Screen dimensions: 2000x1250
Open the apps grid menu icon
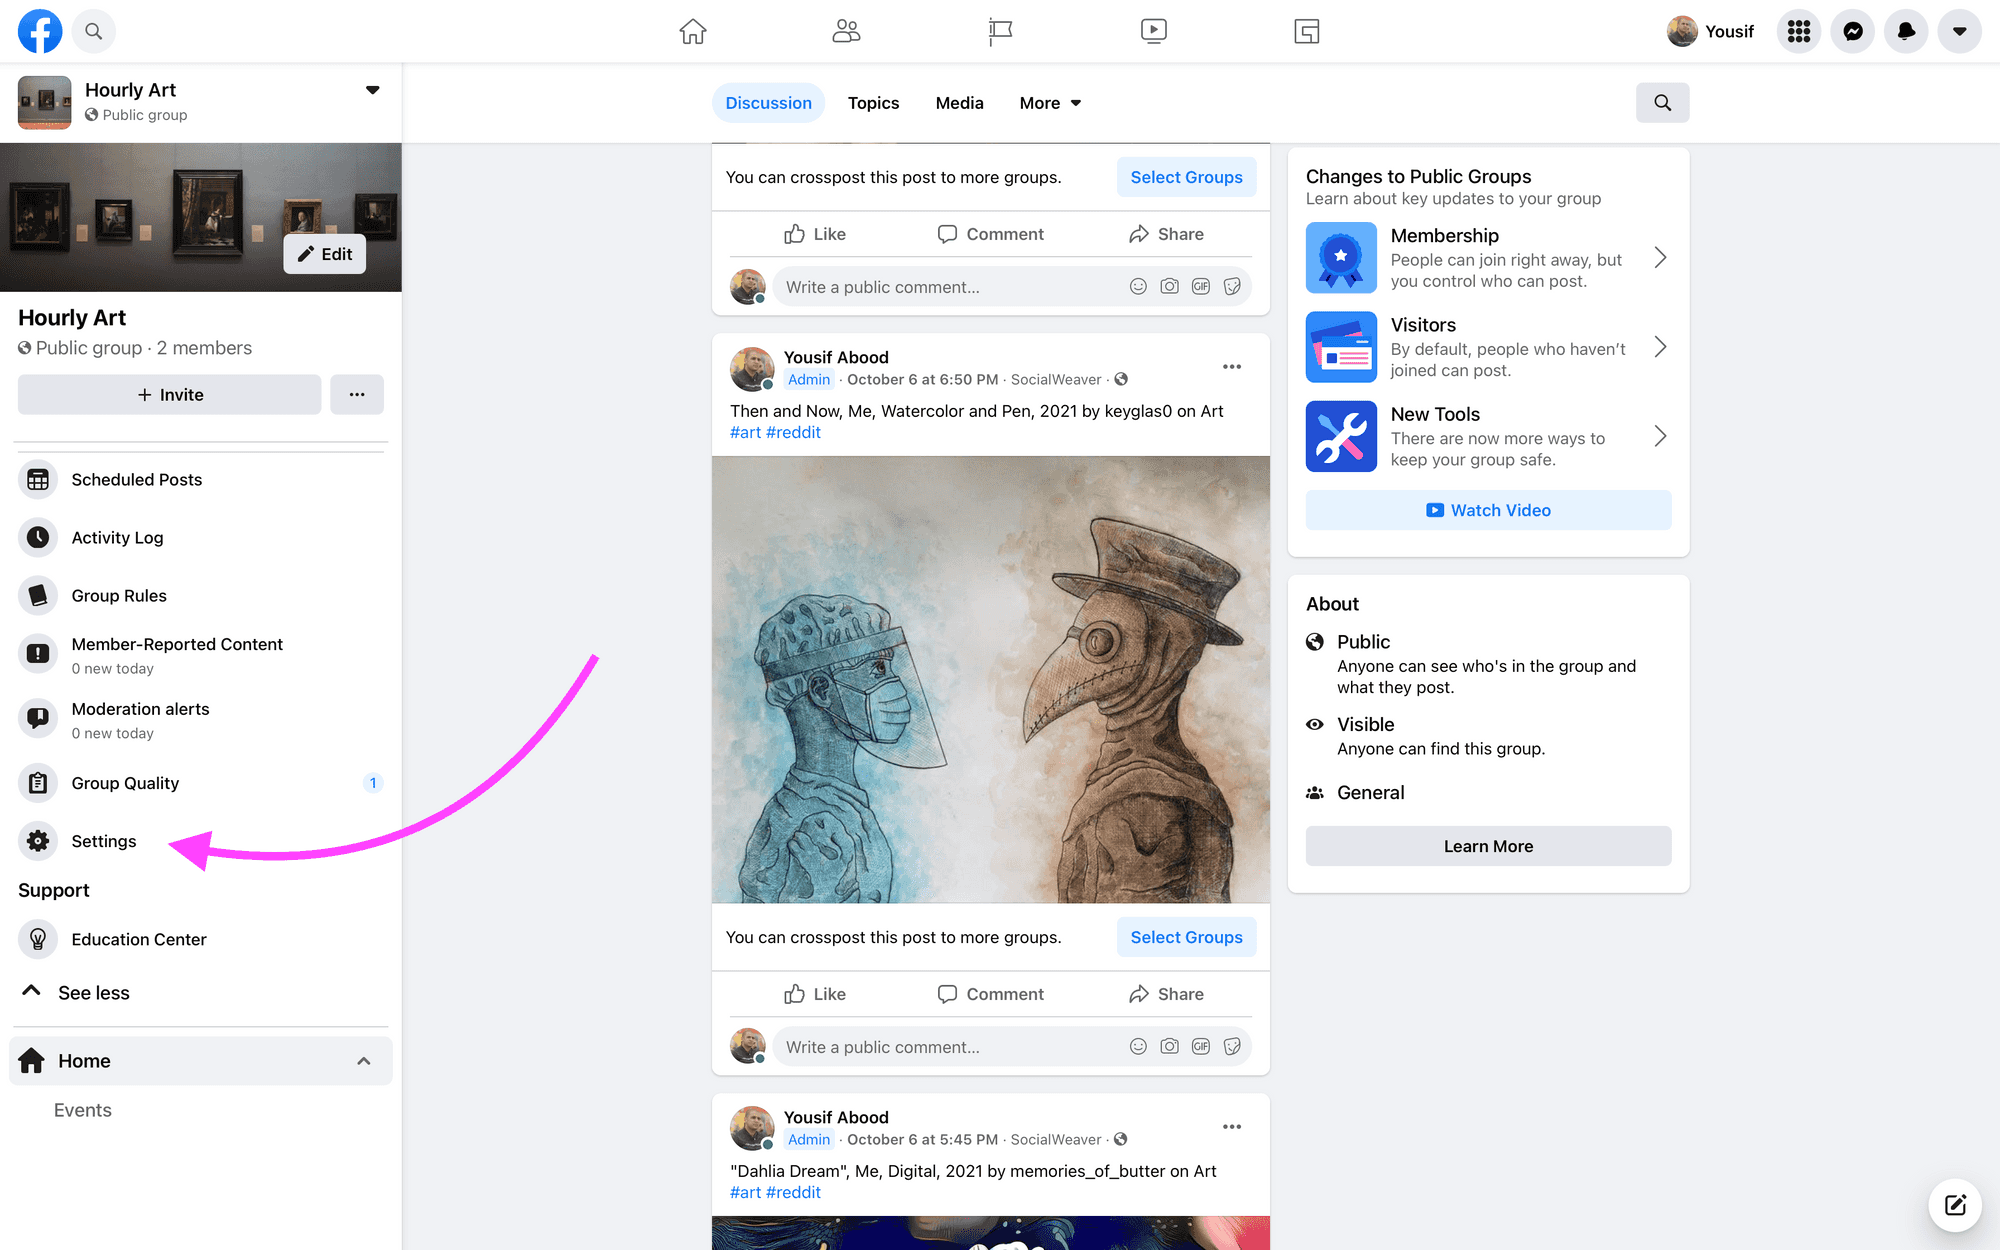(x=1799, y=31)
